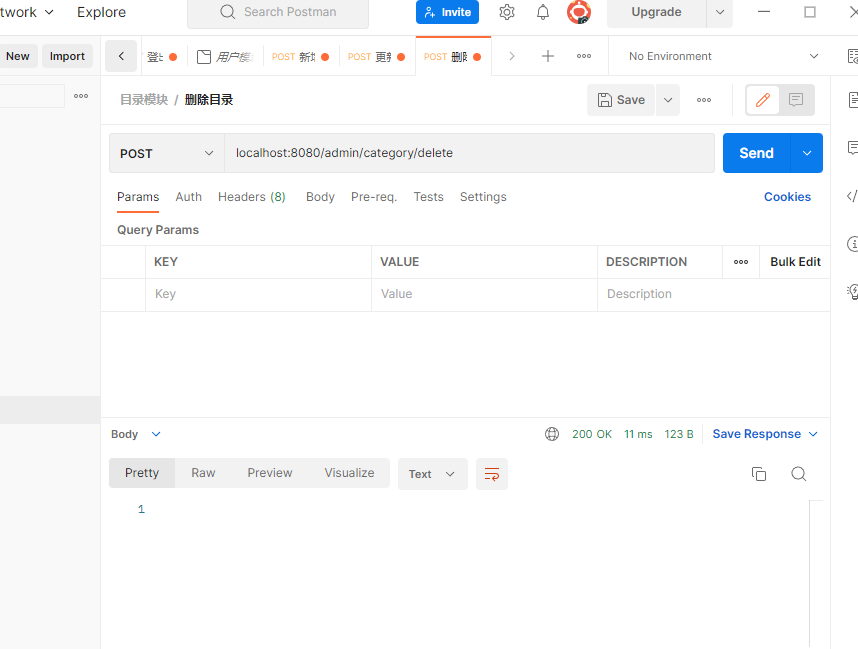
Task: Select Raw response view
Action: [x=203, y=473]
